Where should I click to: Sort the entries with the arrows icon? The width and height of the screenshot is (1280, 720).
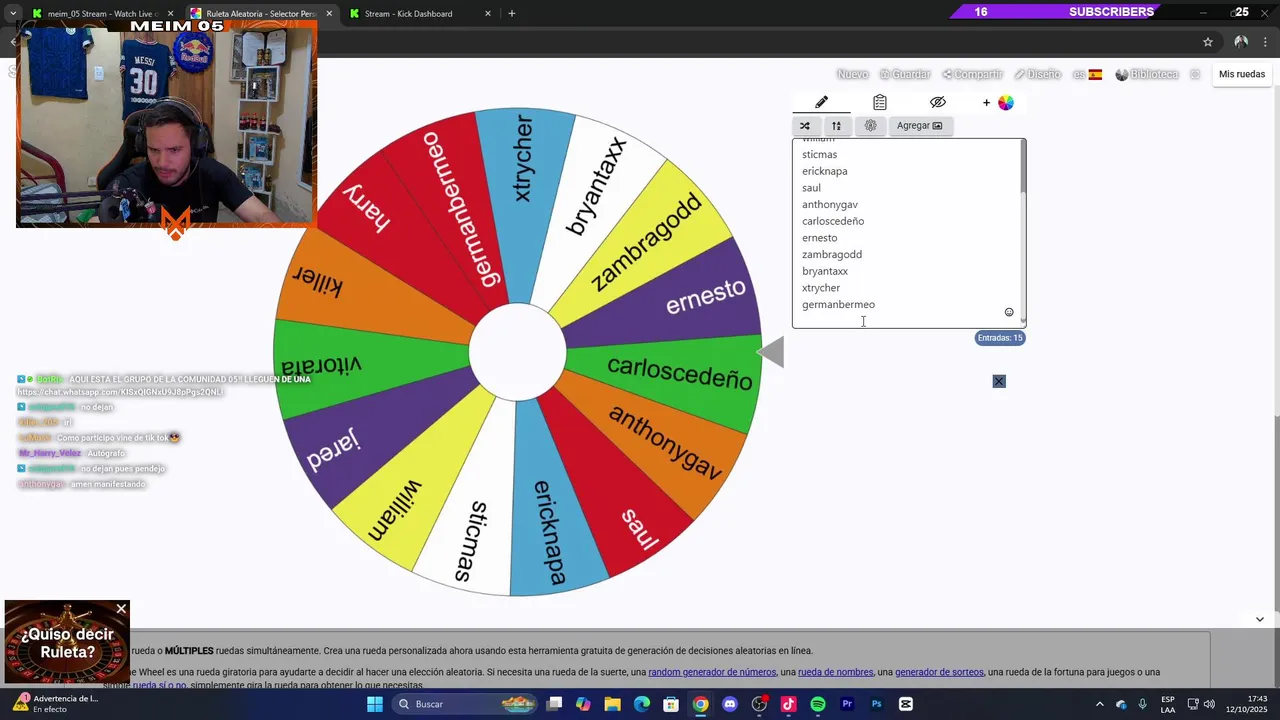pos(836,126)
